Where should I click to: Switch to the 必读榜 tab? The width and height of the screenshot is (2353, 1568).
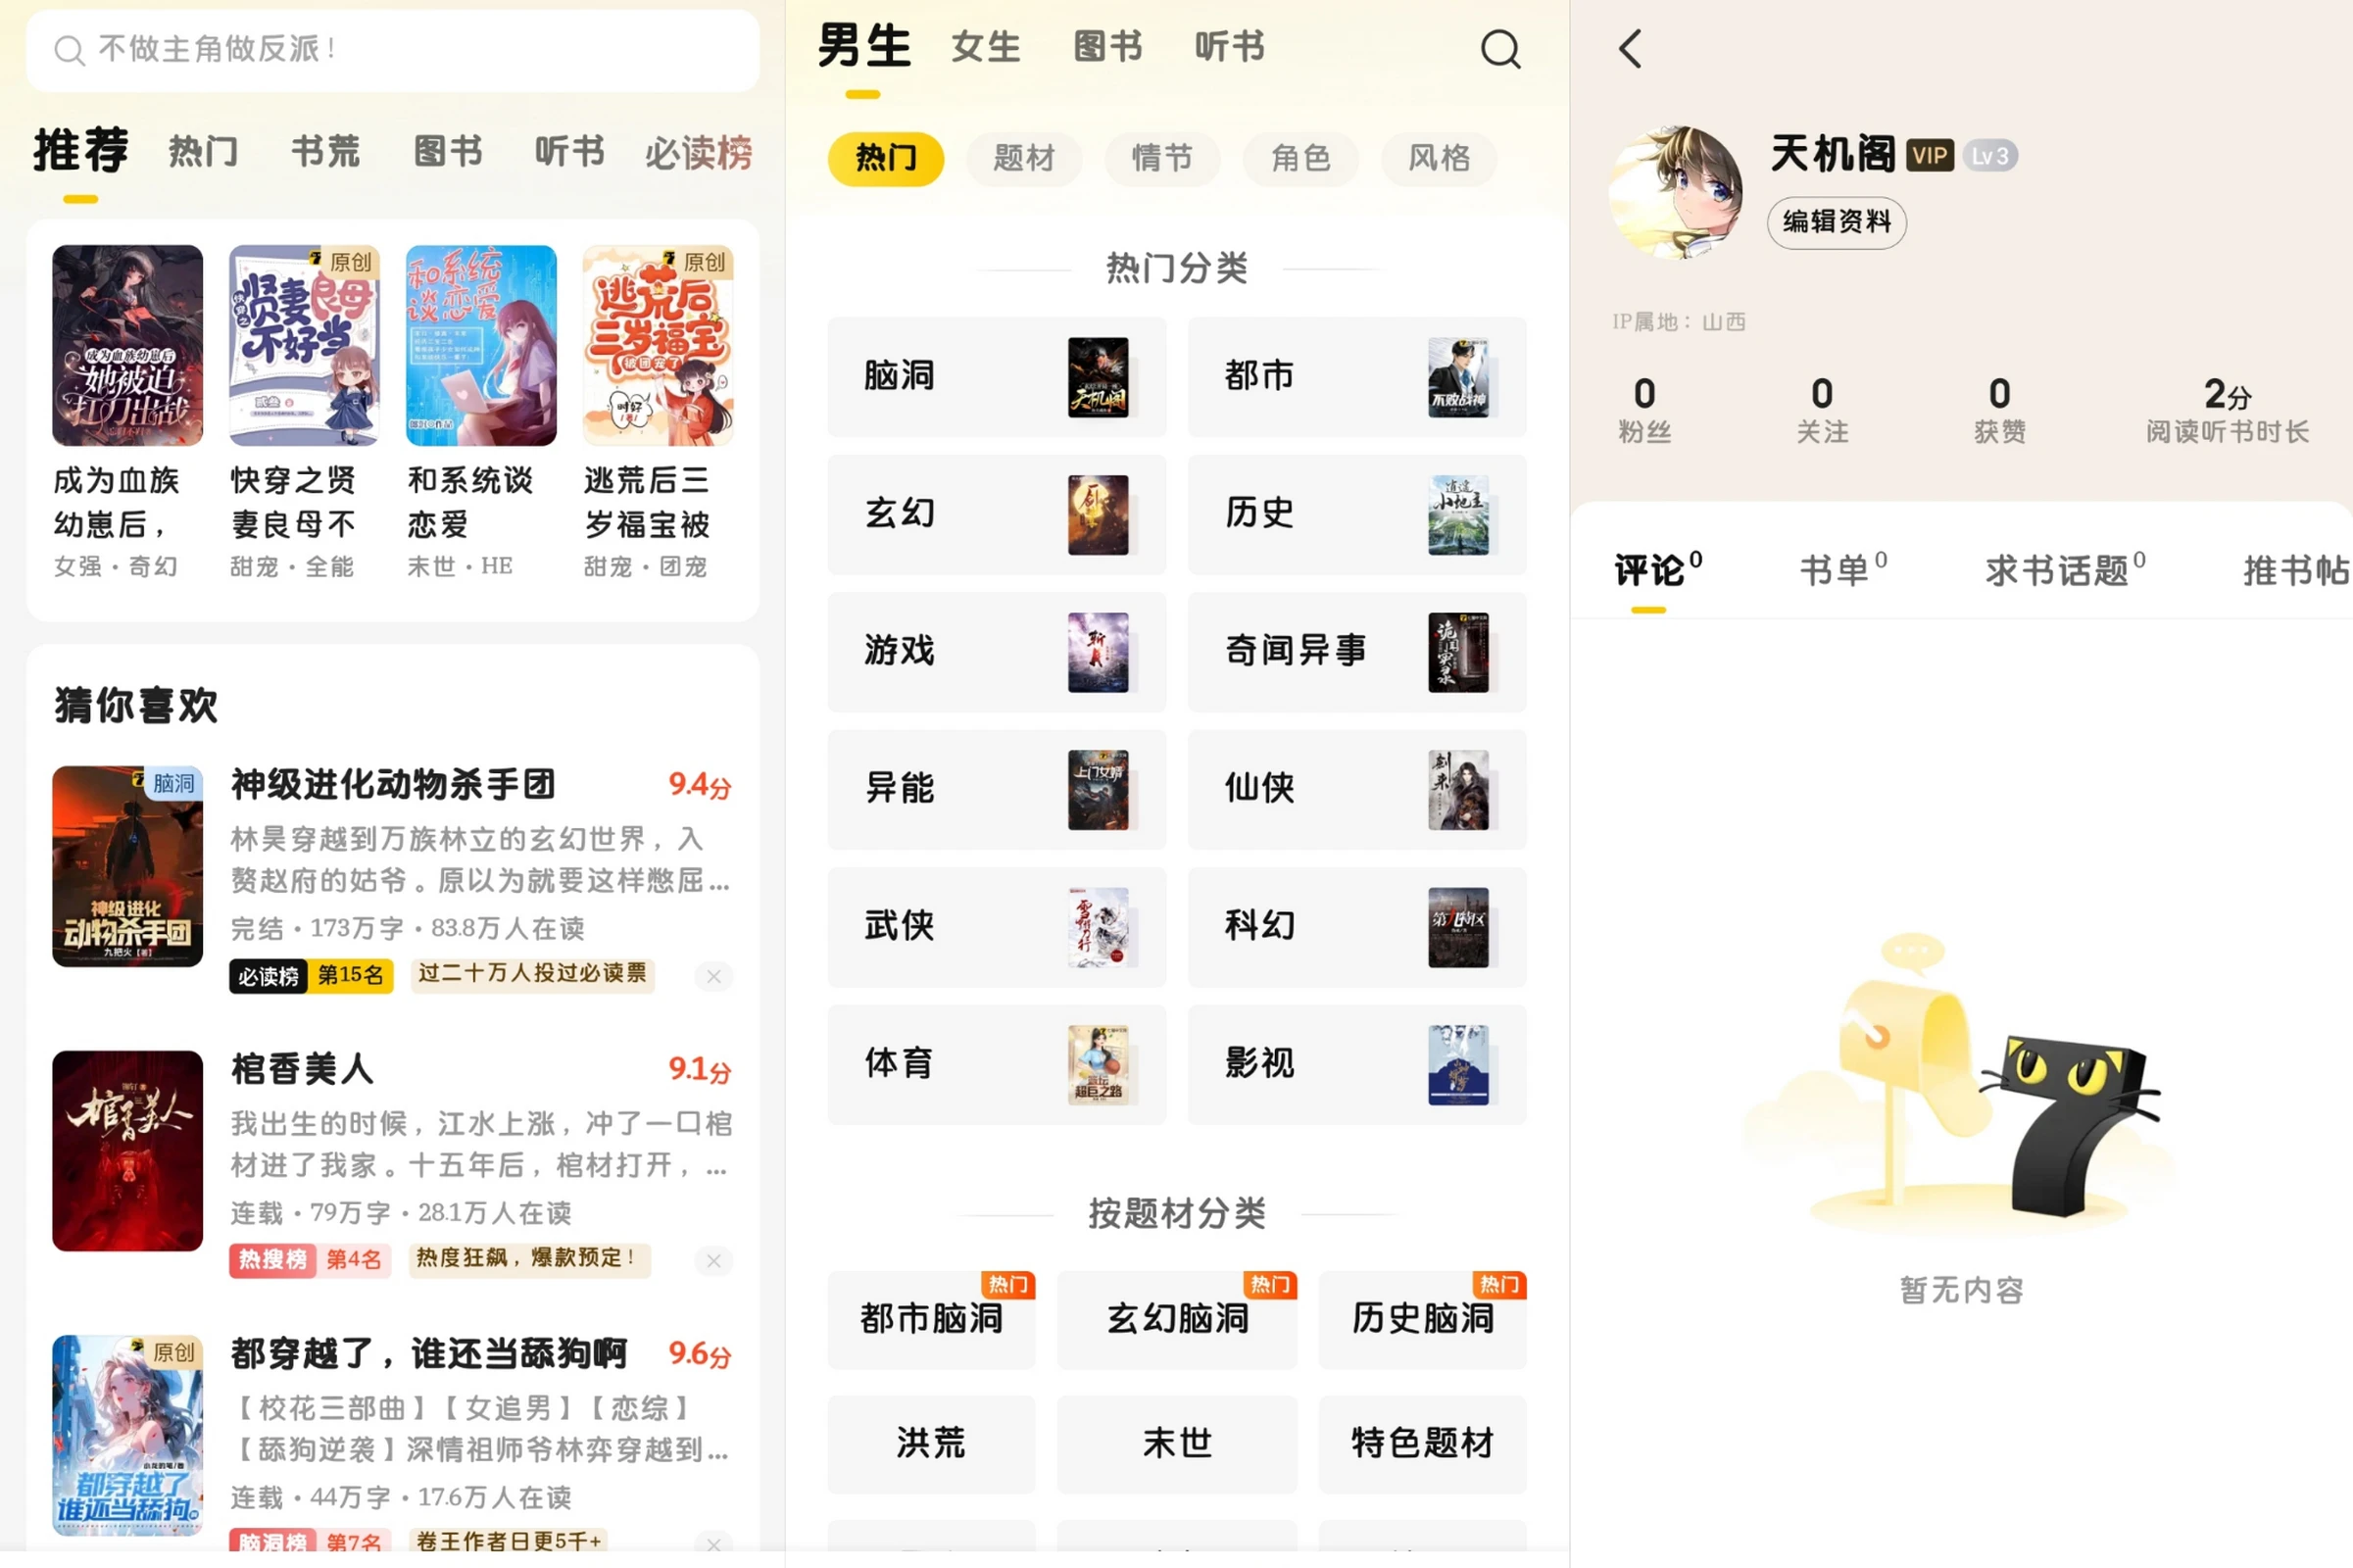pyautogui.click(x=698, y=152)
